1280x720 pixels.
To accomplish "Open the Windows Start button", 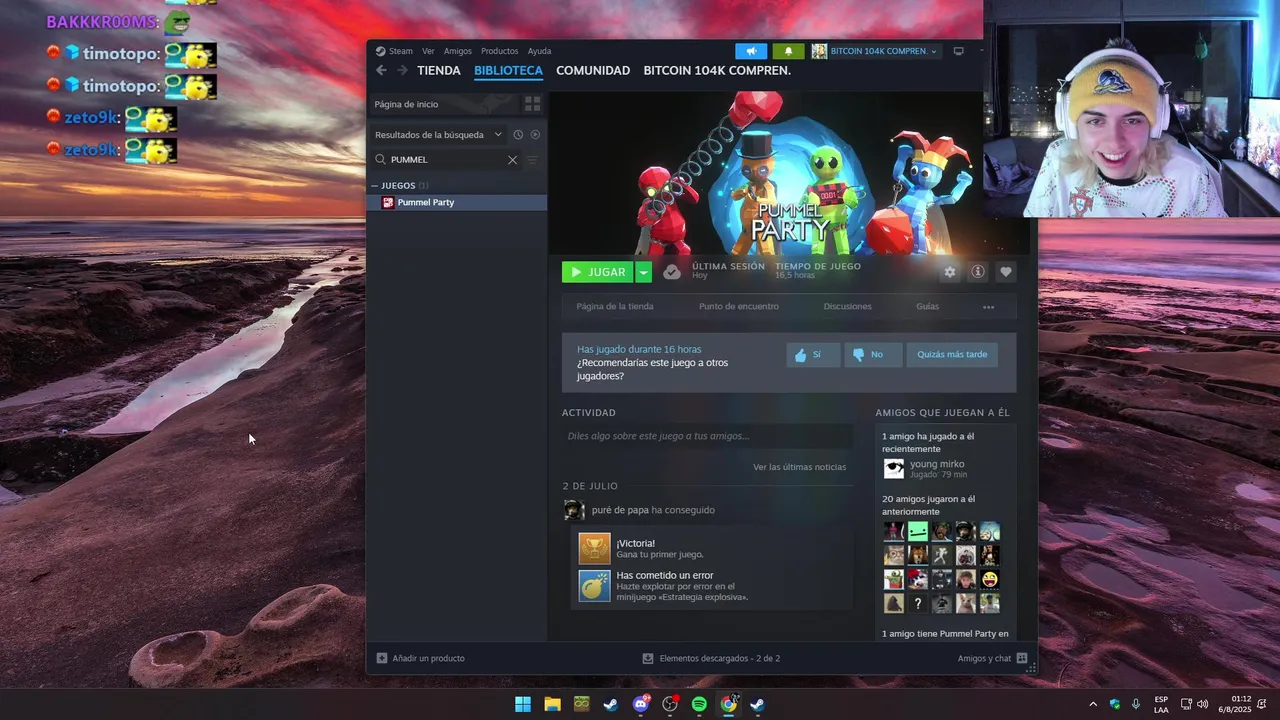I will click(523, 704).
